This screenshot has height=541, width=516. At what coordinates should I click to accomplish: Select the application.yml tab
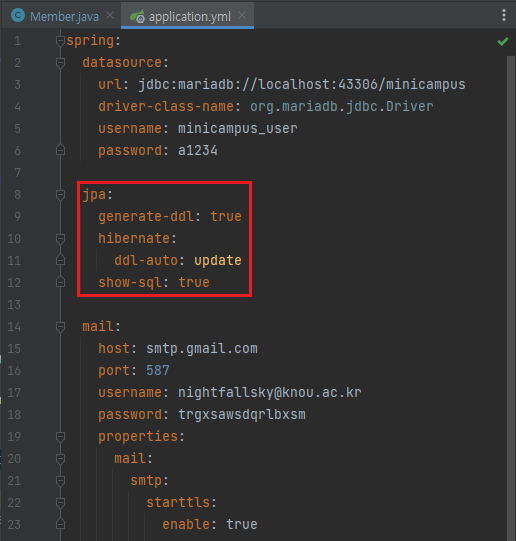(x=189, y=16)
